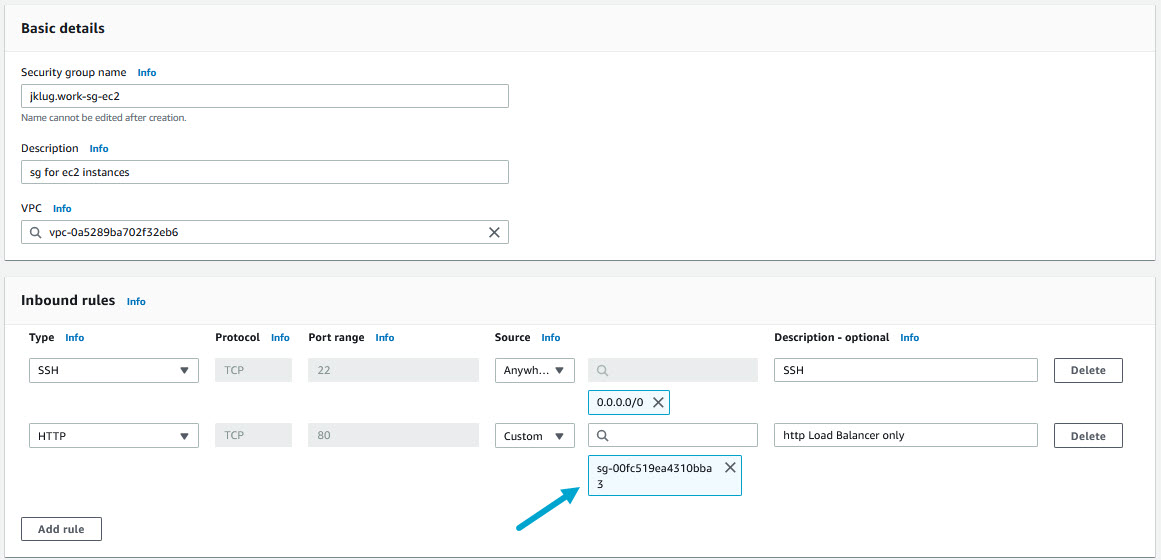Click the security group Description input field
This screenshot has height=560, width=1161.
coord(265,172)
